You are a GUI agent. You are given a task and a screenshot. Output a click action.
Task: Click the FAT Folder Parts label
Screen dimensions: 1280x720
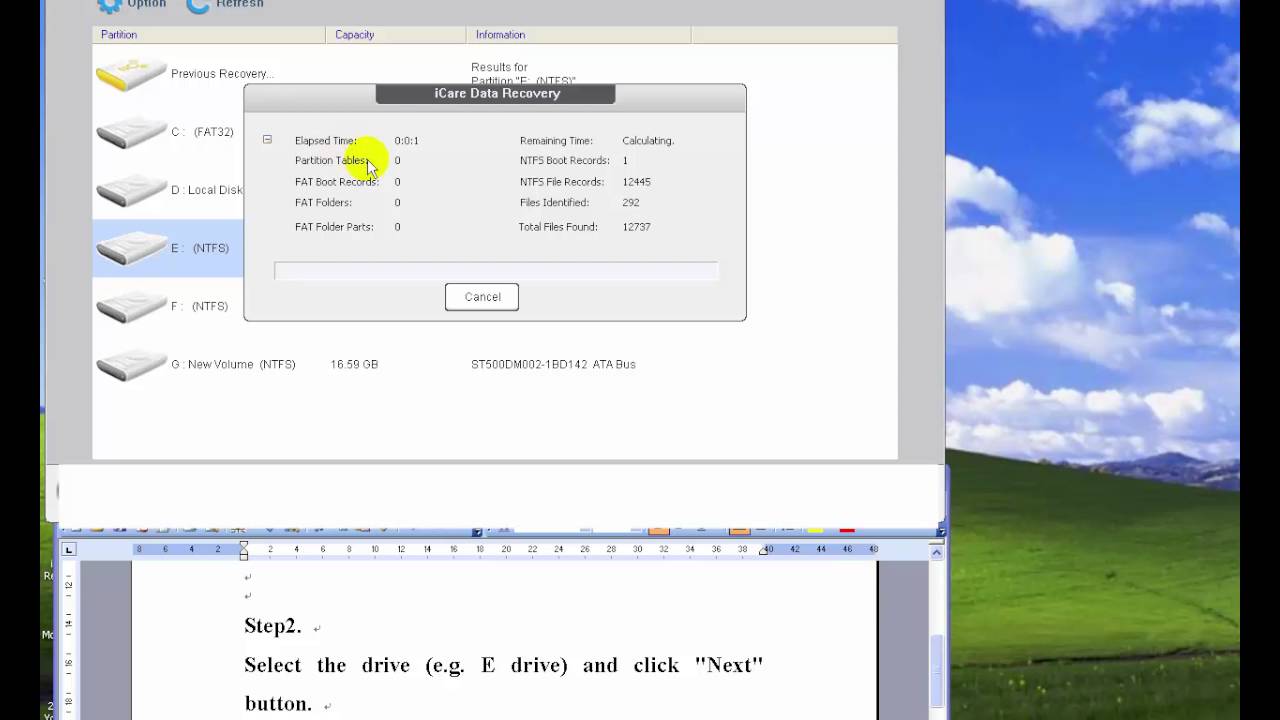pos(334,227)
